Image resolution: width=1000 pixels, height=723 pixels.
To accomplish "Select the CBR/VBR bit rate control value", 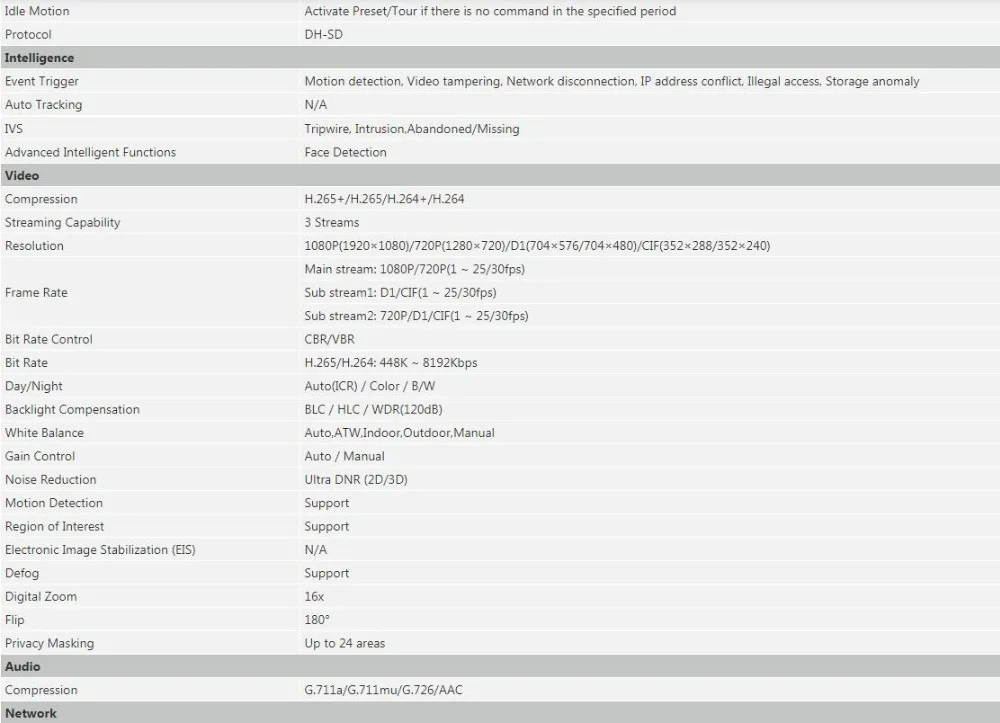I will pyautogui.click(x=330, y=339).
